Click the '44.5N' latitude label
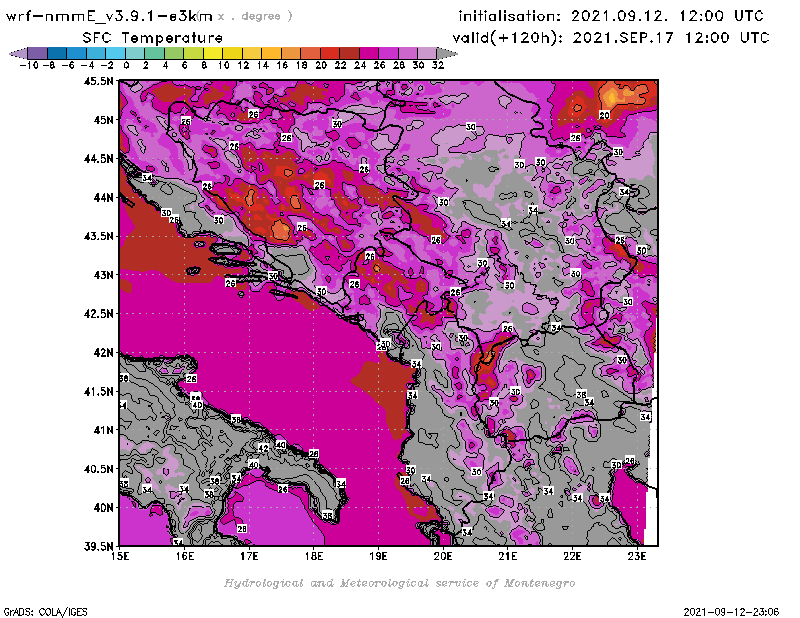 (x=98, y=159)
